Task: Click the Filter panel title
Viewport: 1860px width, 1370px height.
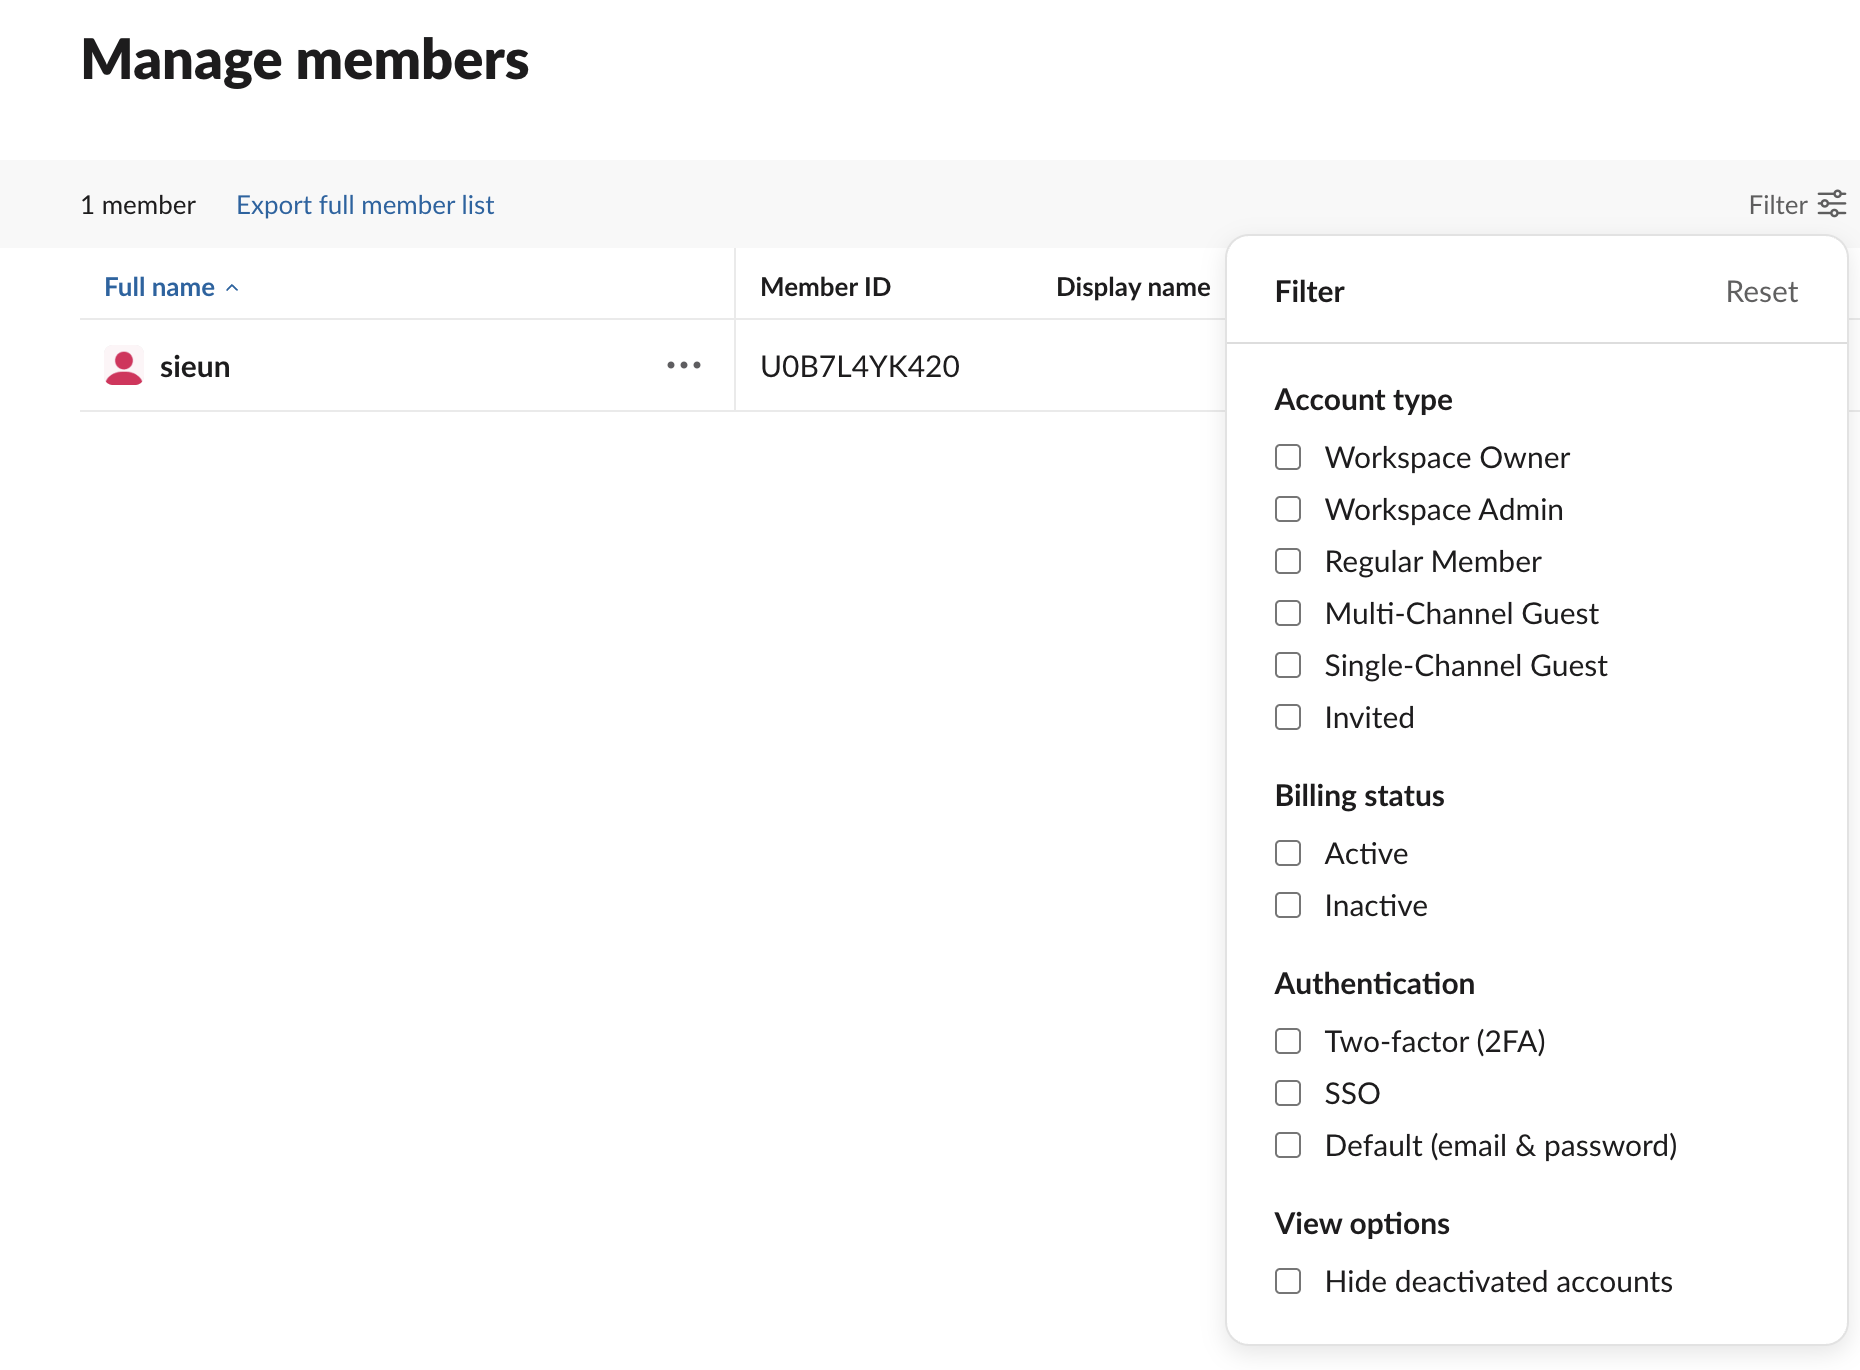Action: [x=1309, y=292]
